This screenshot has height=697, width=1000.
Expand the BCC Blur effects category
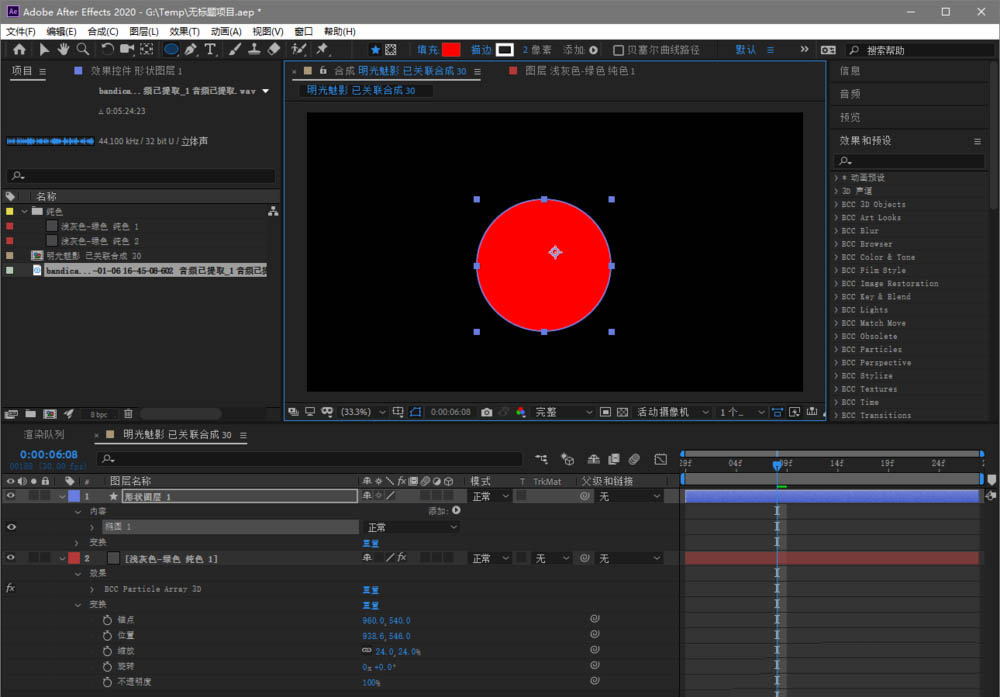(836, 231)
